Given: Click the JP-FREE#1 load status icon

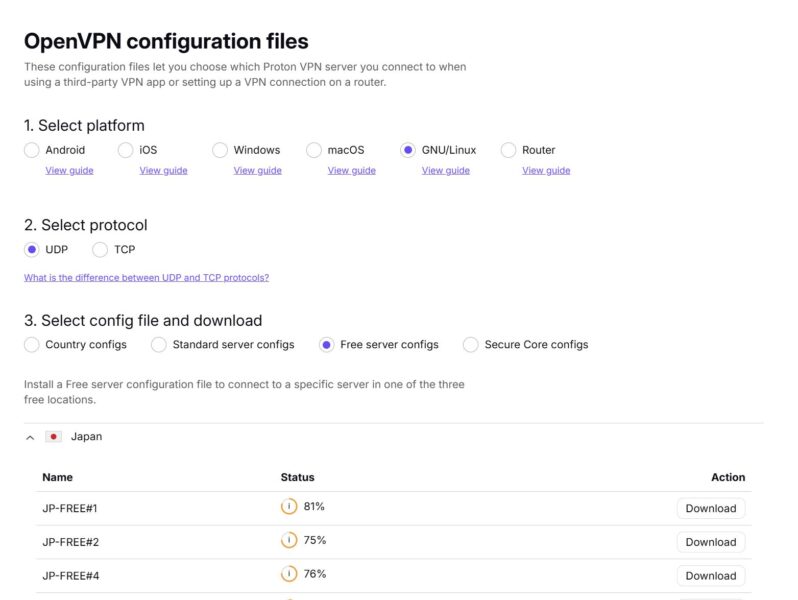Looking at the screenshot, I should 289,507.
